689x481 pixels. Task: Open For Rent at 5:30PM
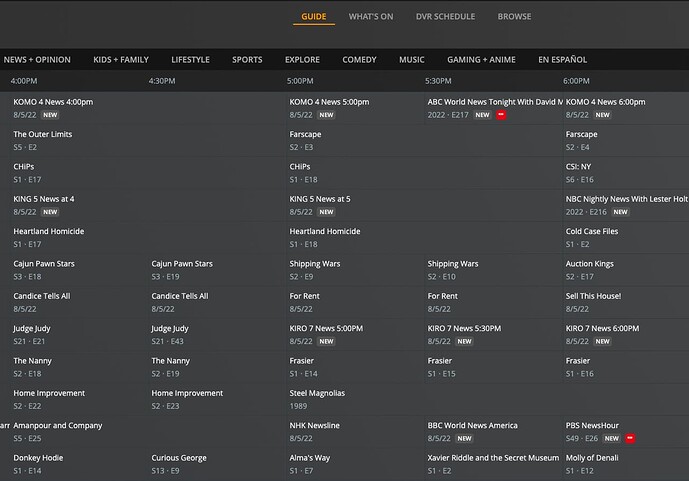point(493,302)
